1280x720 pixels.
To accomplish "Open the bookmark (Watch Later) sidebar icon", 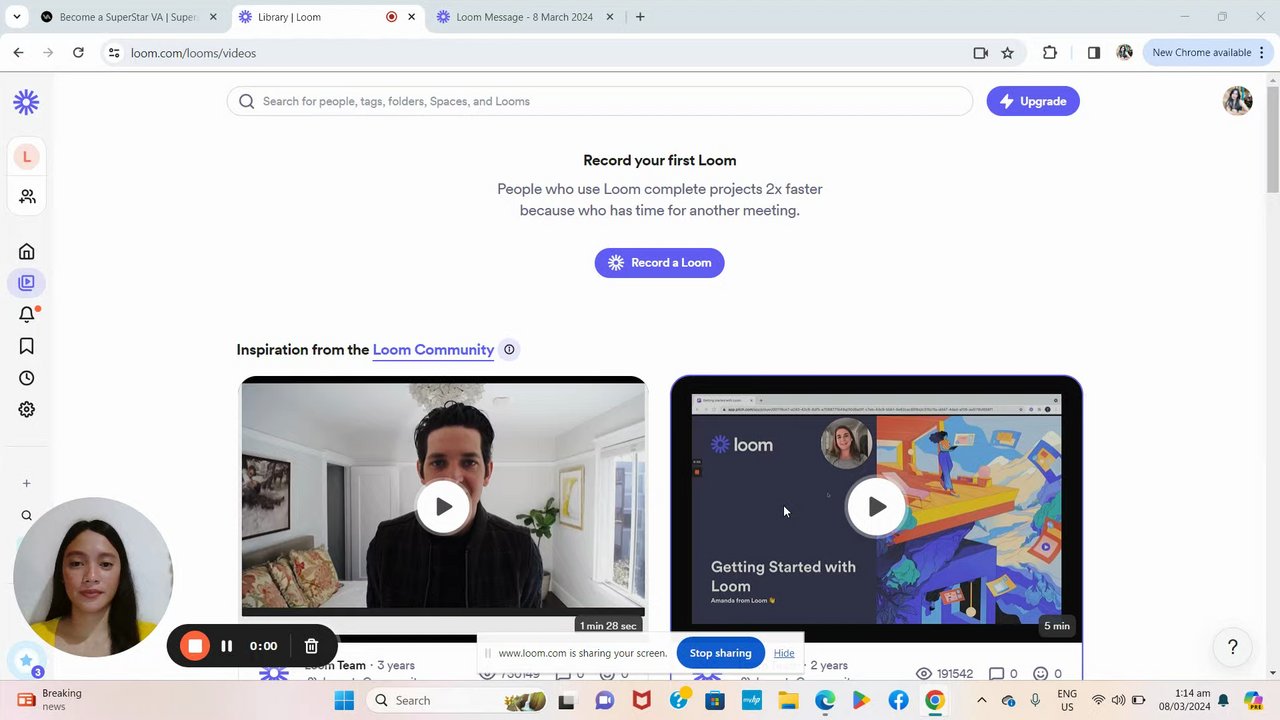I will coord(27,346).
